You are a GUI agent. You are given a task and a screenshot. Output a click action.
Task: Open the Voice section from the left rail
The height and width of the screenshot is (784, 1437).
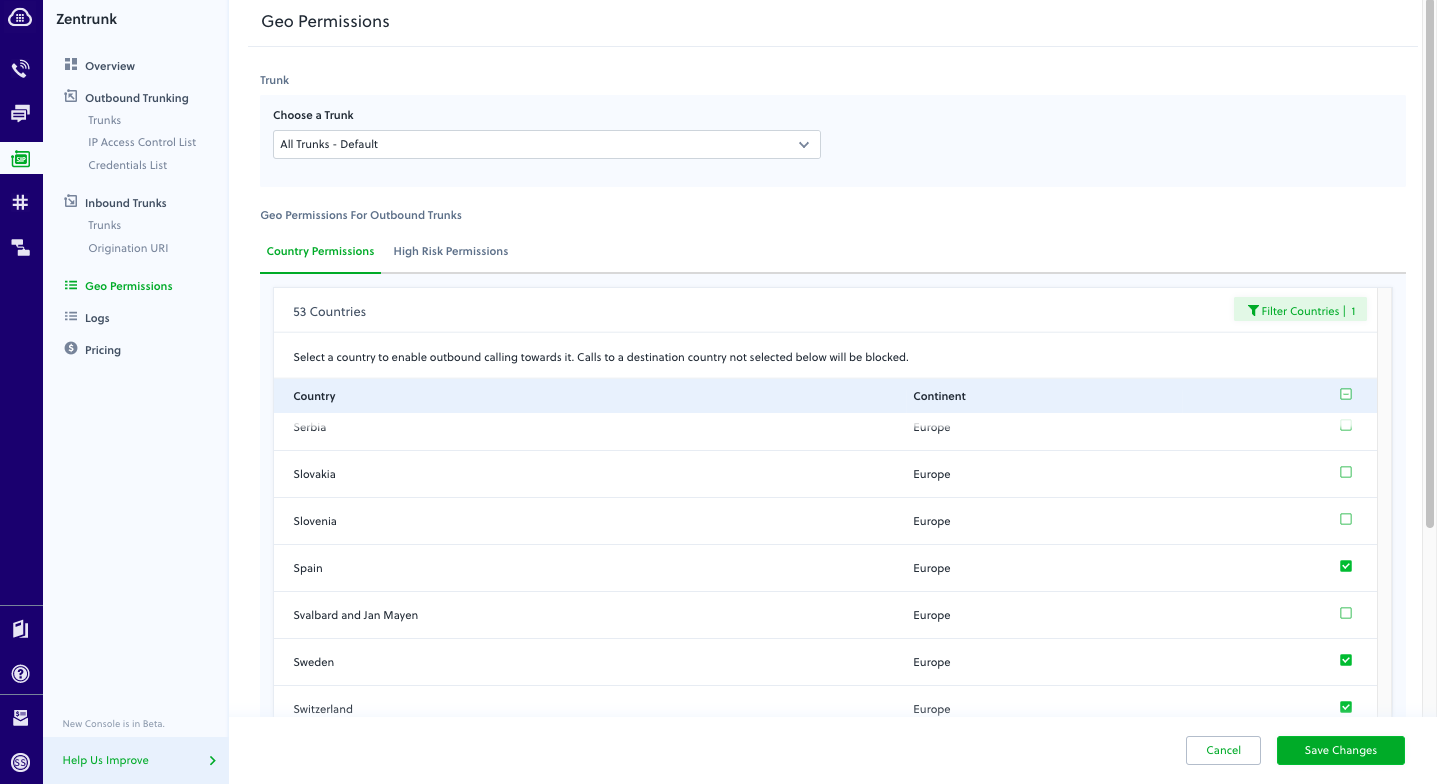click(x=21, y=68)
